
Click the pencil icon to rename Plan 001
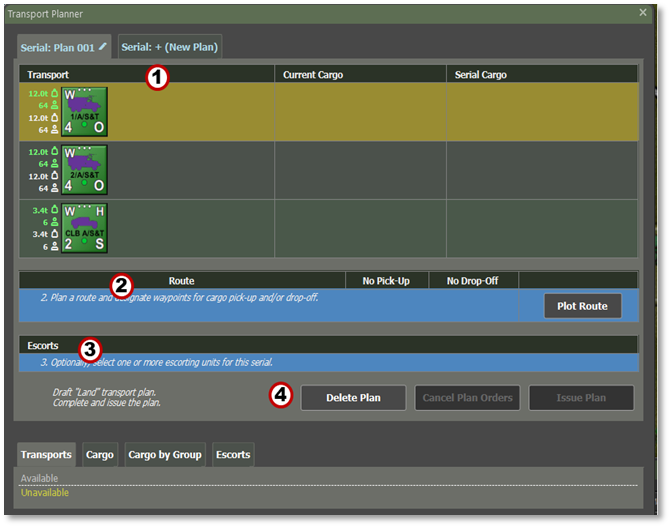[x=102, y=46]
